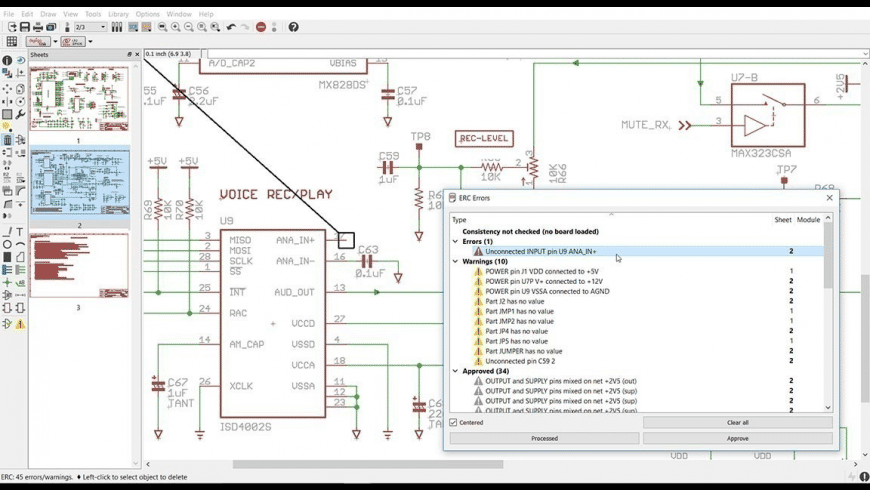Select 'Unconnected pin C59 2' warning

click(x=520, y=361)
